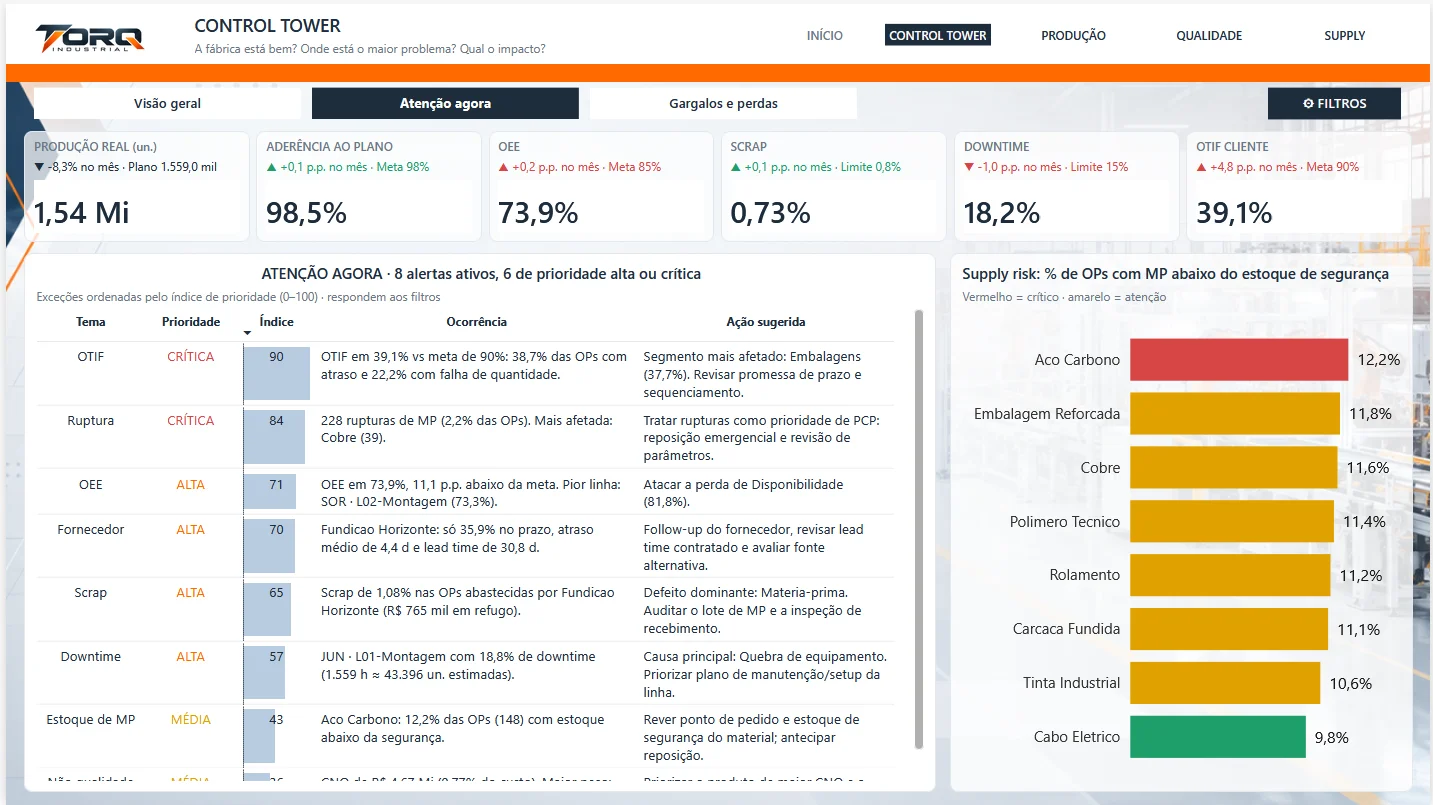Click the red Aco Carbono bar

(1239, 360)
